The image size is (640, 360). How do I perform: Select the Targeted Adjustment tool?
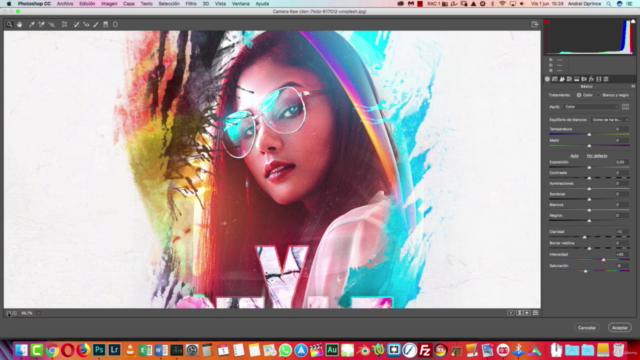pyautogui.click(x=52, y=24)
